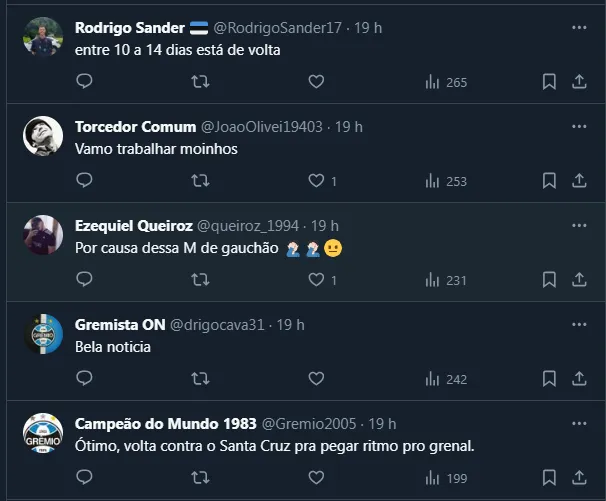606x501 pixels.
Task: Expand more menu on Campeão do Mundo 1983 tweet
Action: pos(579,424)
